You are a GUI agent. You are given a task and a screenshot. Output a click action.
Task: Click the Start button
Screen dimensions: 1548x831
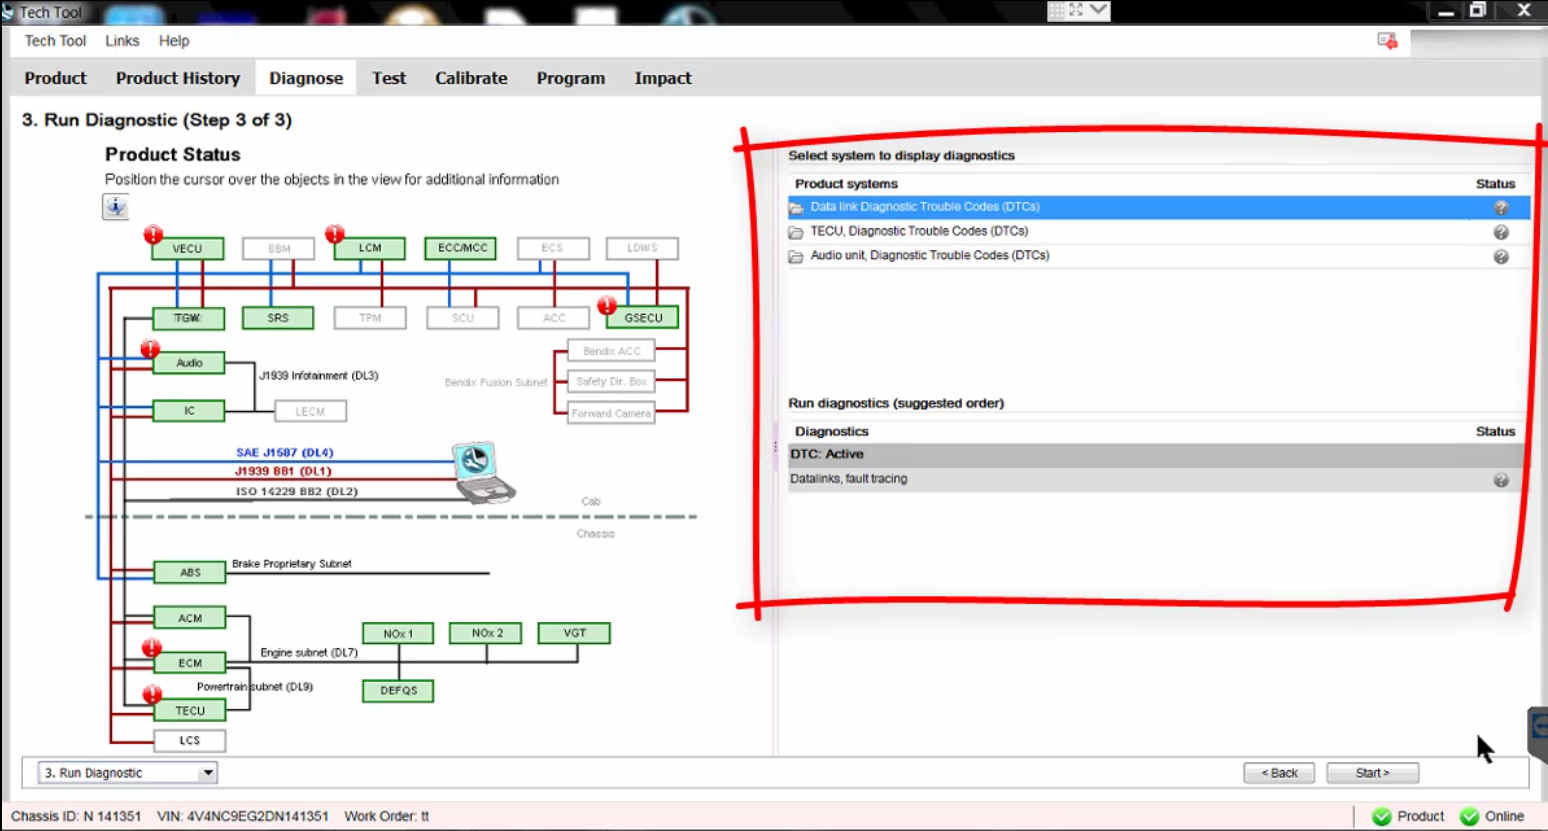(x=1372, y=773)
